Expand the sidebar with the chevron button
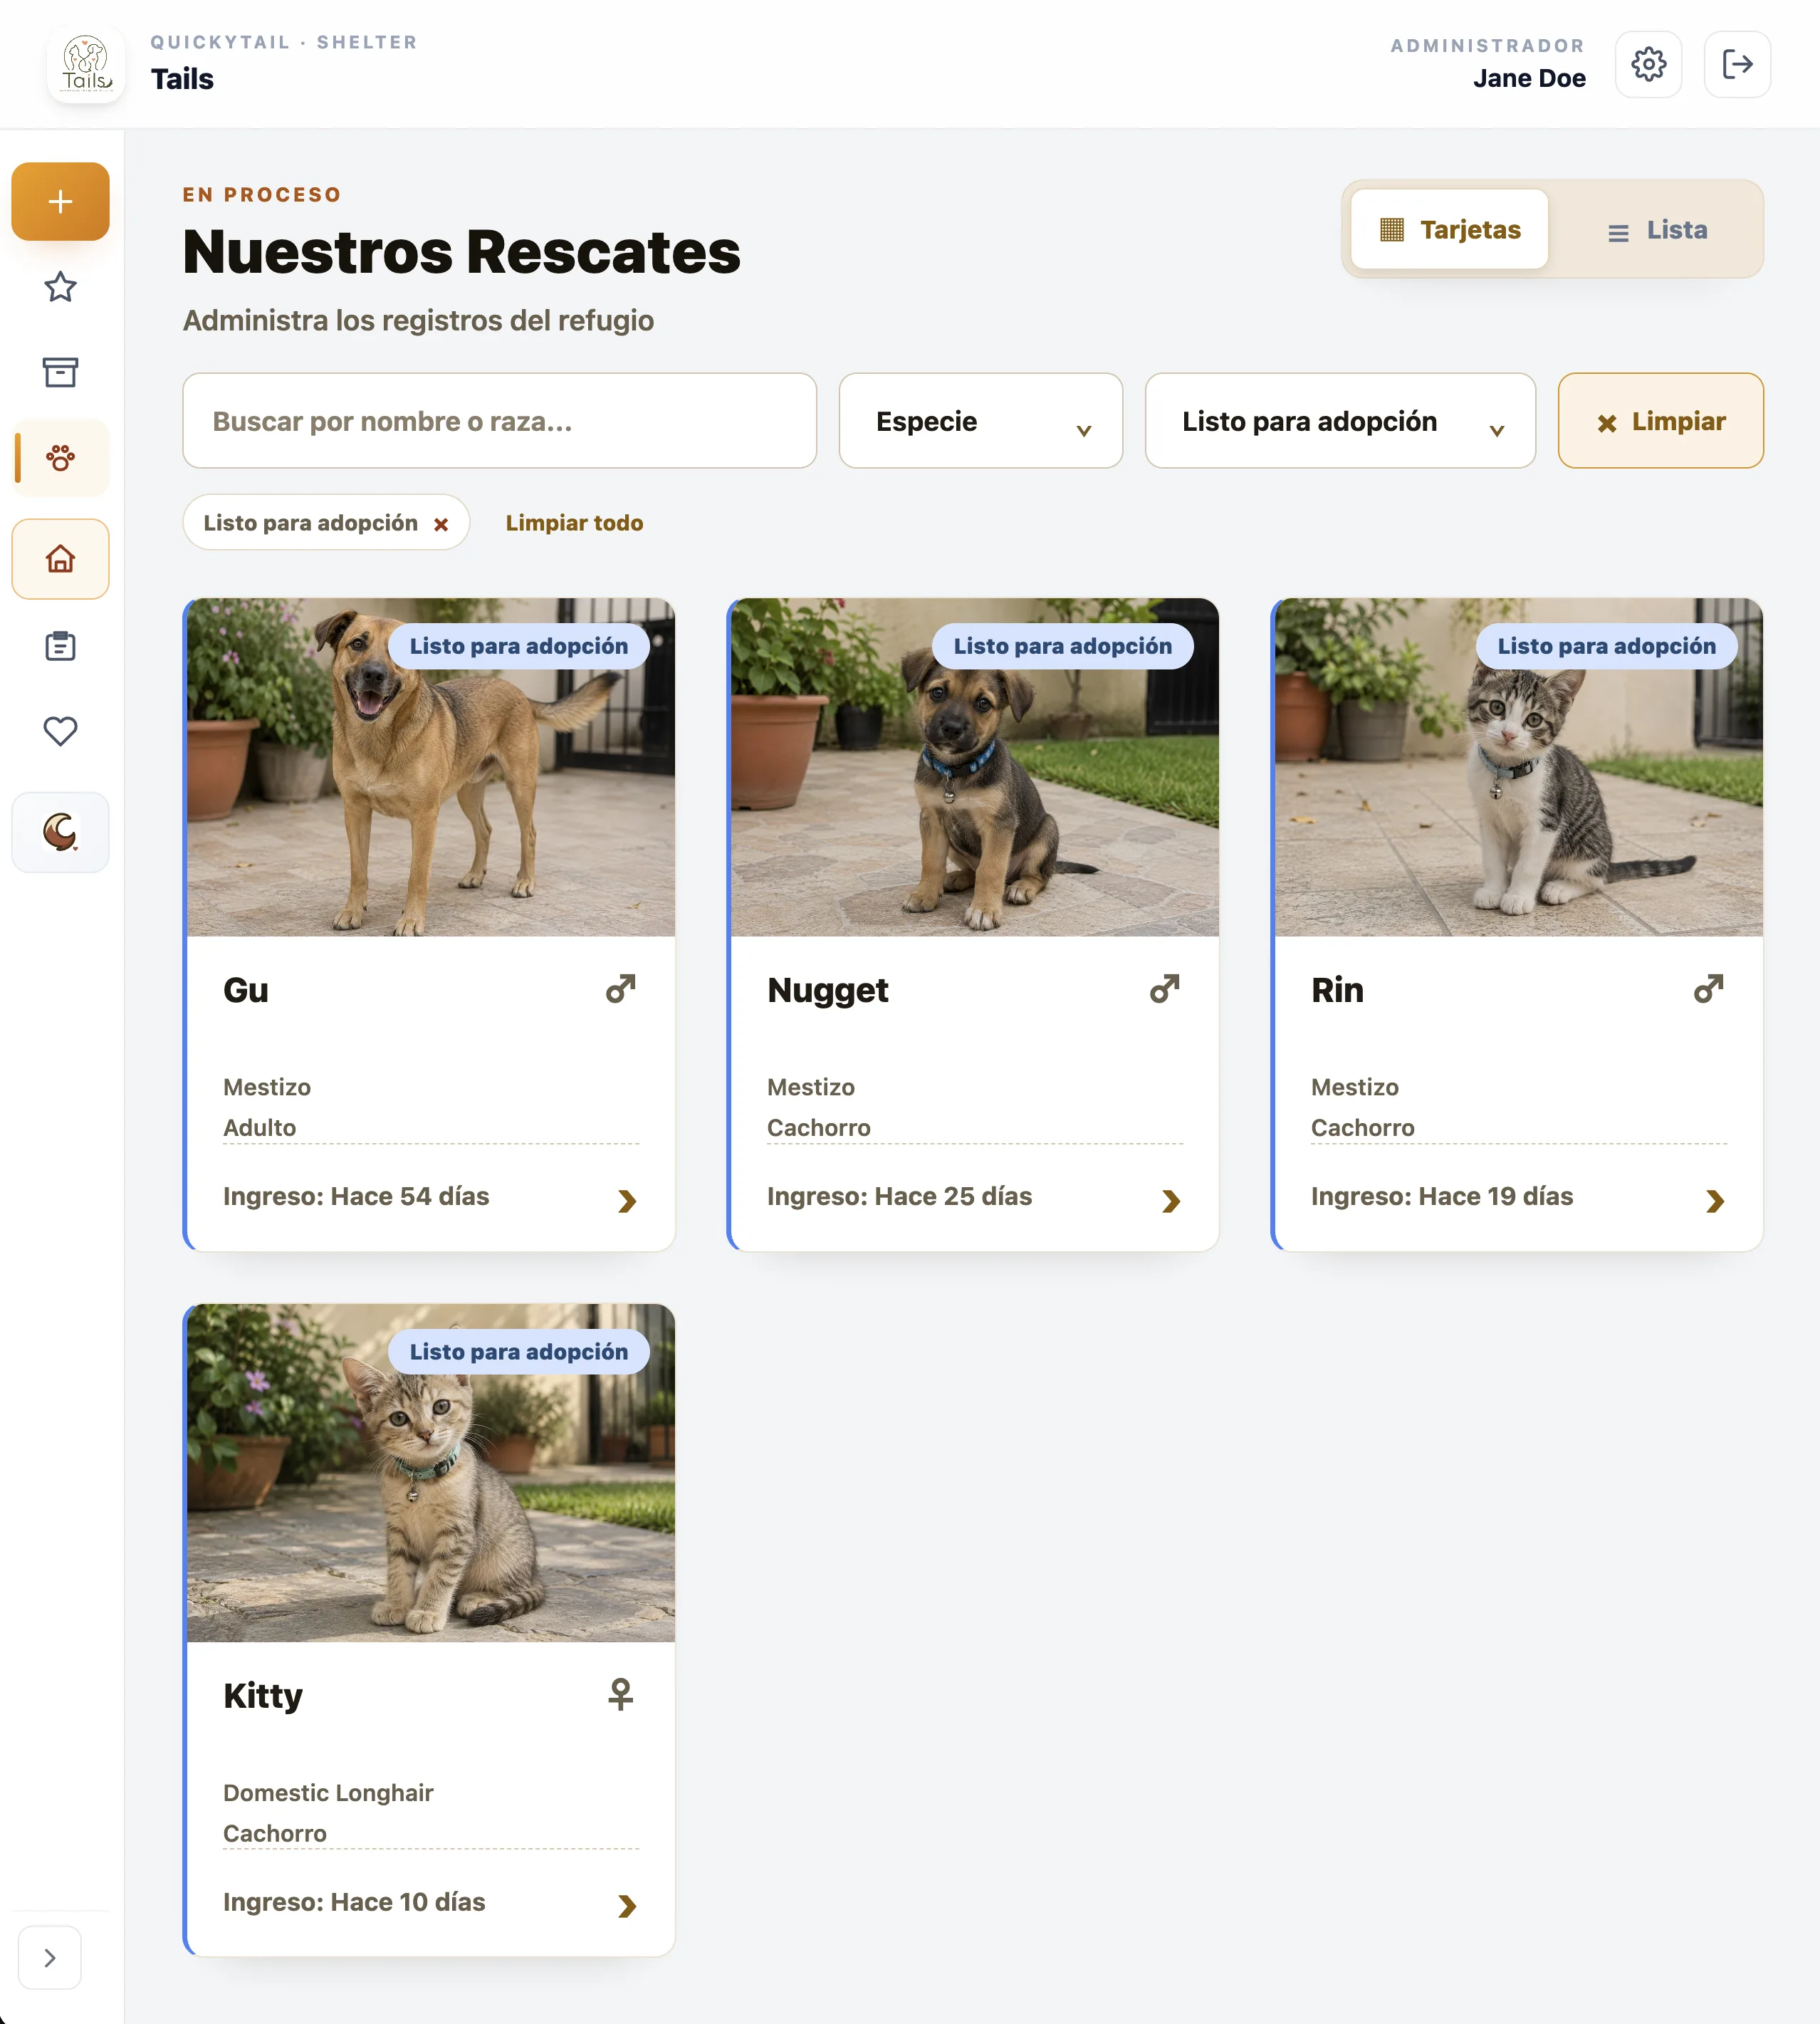 pyautogui.click(x=50, y=1957)
